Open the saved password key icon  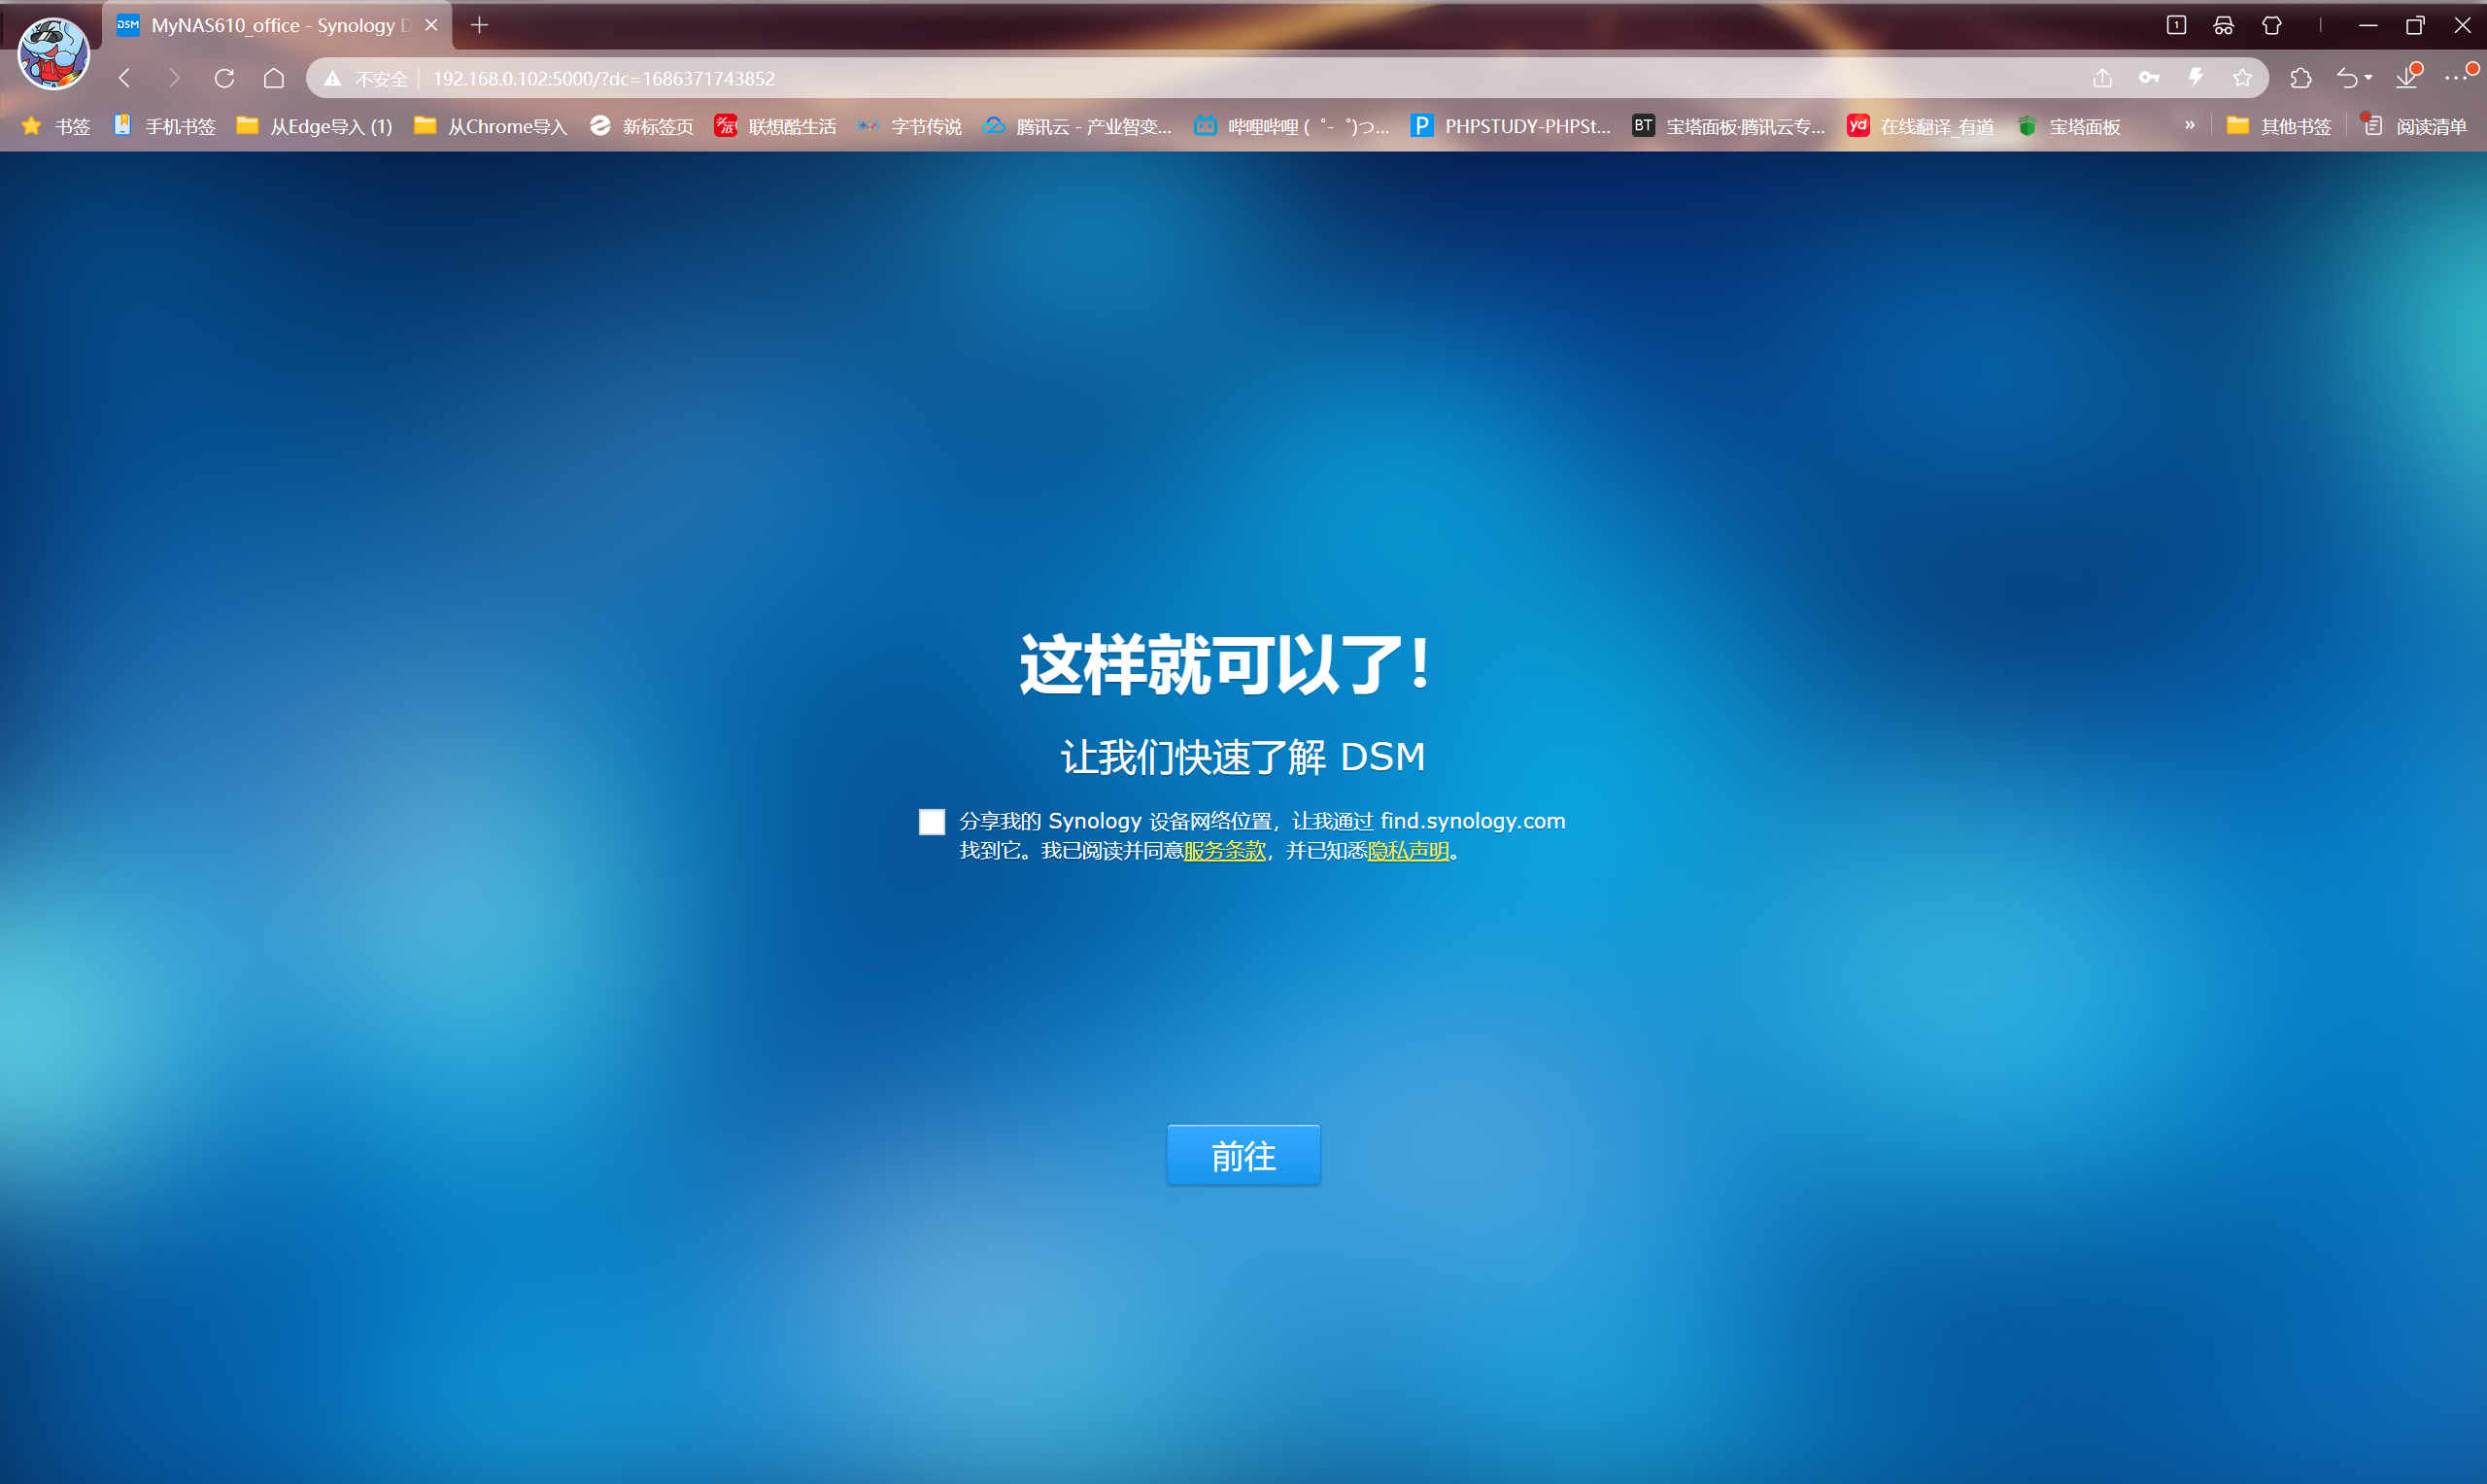pyautogui.click(x=2149, y=78)
